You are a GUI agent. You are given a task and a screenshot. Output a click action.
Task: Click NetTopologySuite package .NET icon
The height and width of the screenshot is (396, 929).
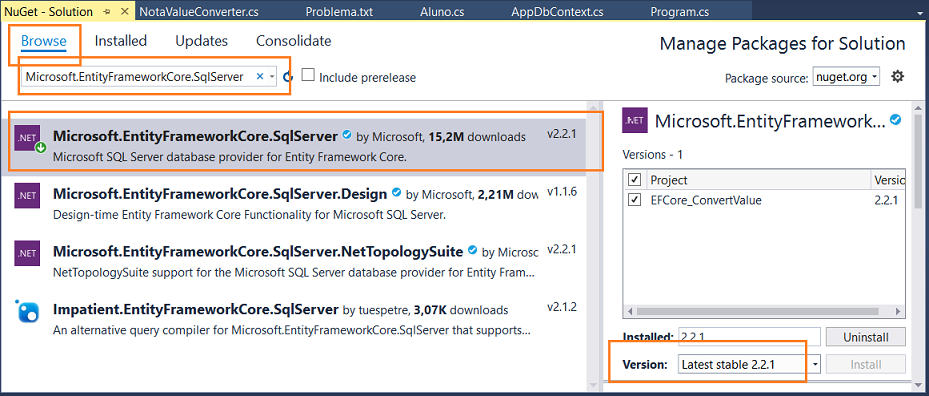tap(27, 253)
